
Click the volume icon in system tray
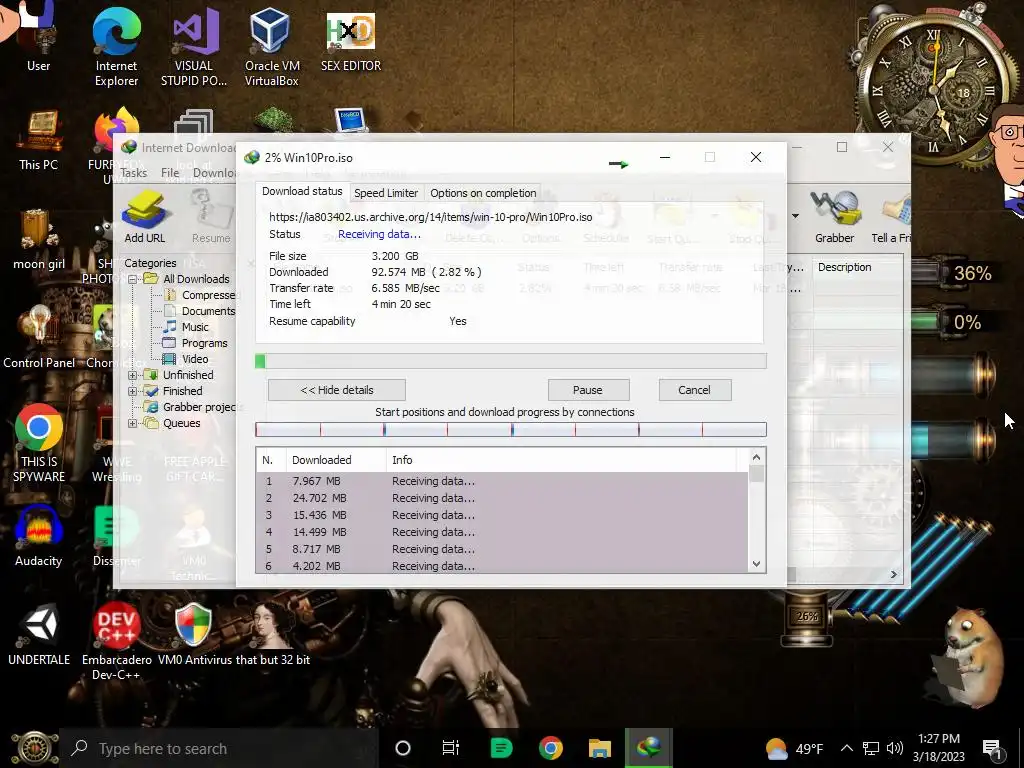(895, 748)
